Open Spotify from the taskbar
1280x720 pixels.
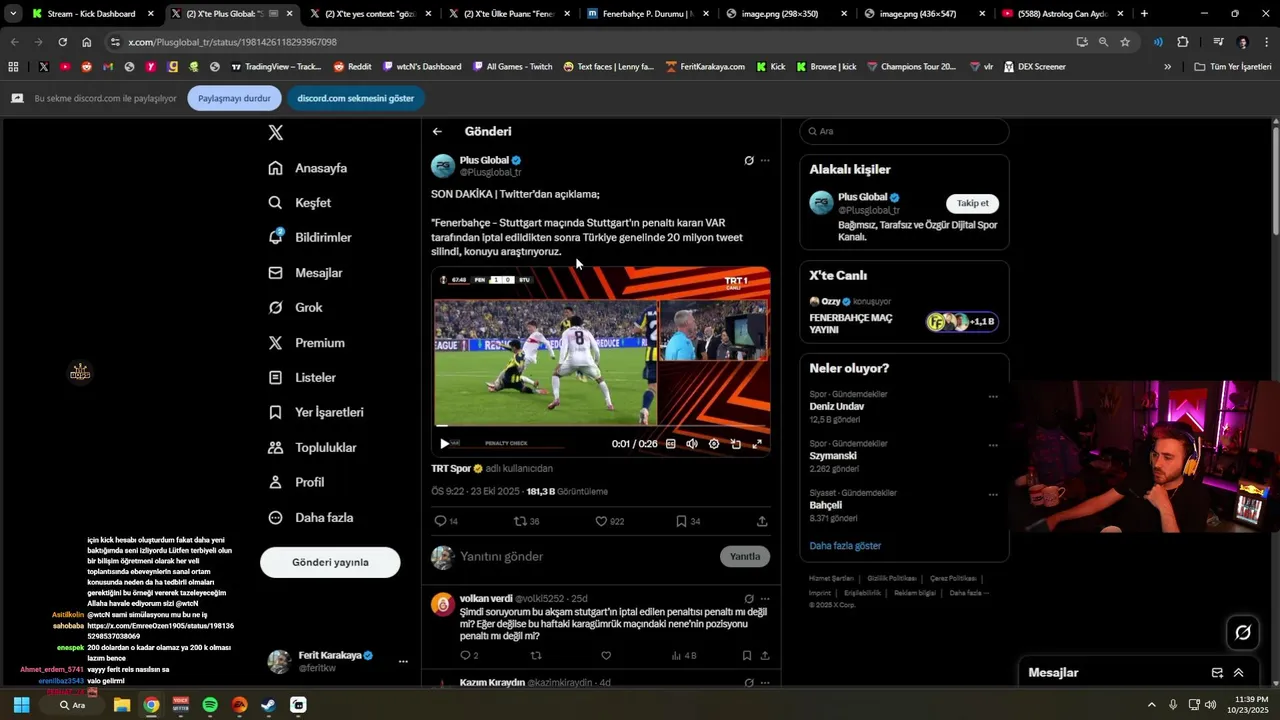(210, 705)
